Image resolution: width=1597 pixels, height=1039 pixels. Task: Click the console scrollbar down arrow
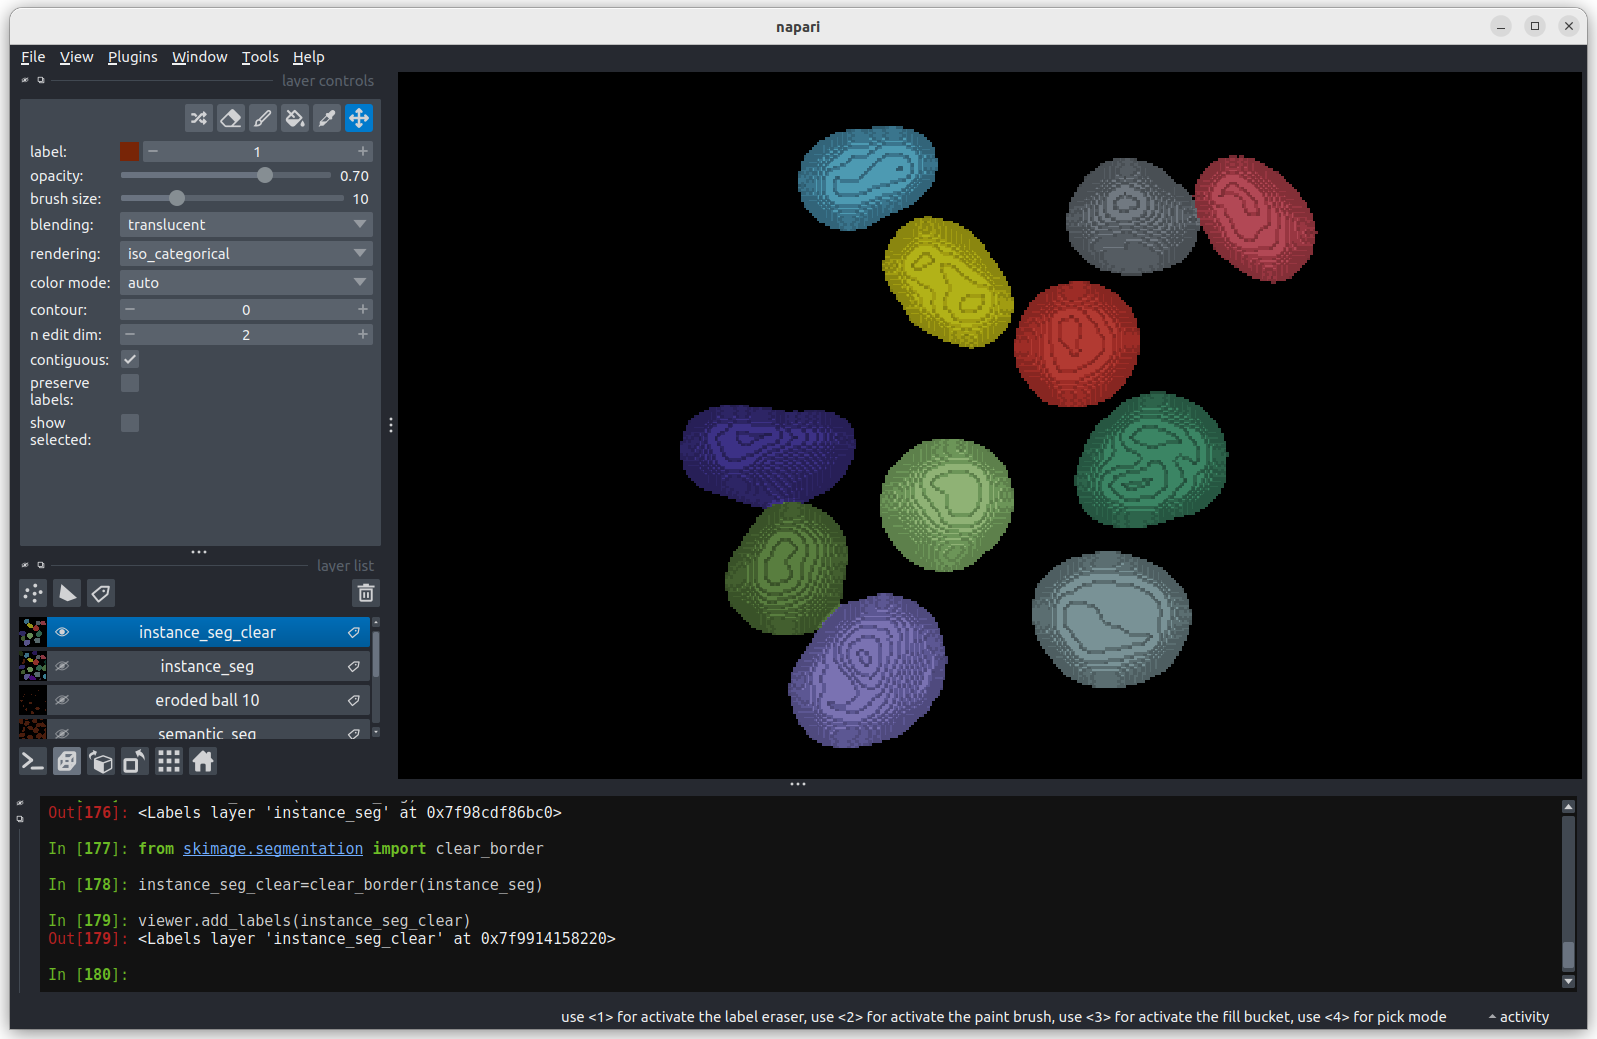[x=1568, y=981]
